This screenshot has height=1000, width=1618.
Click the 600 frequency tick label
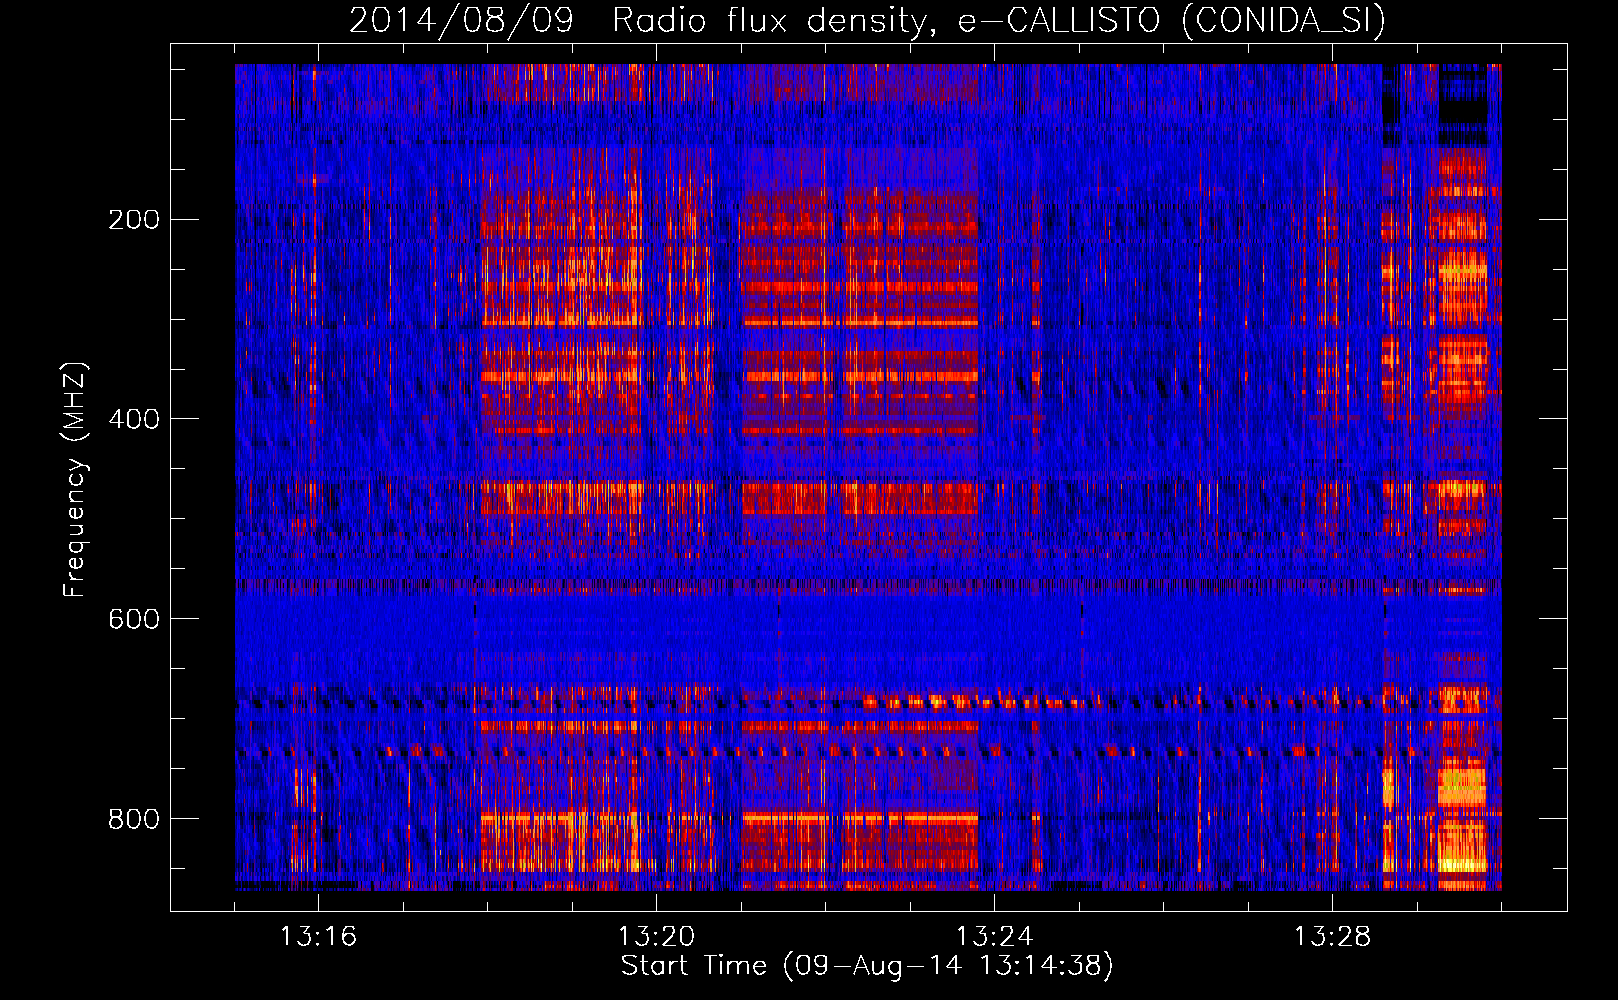(134, 619)
